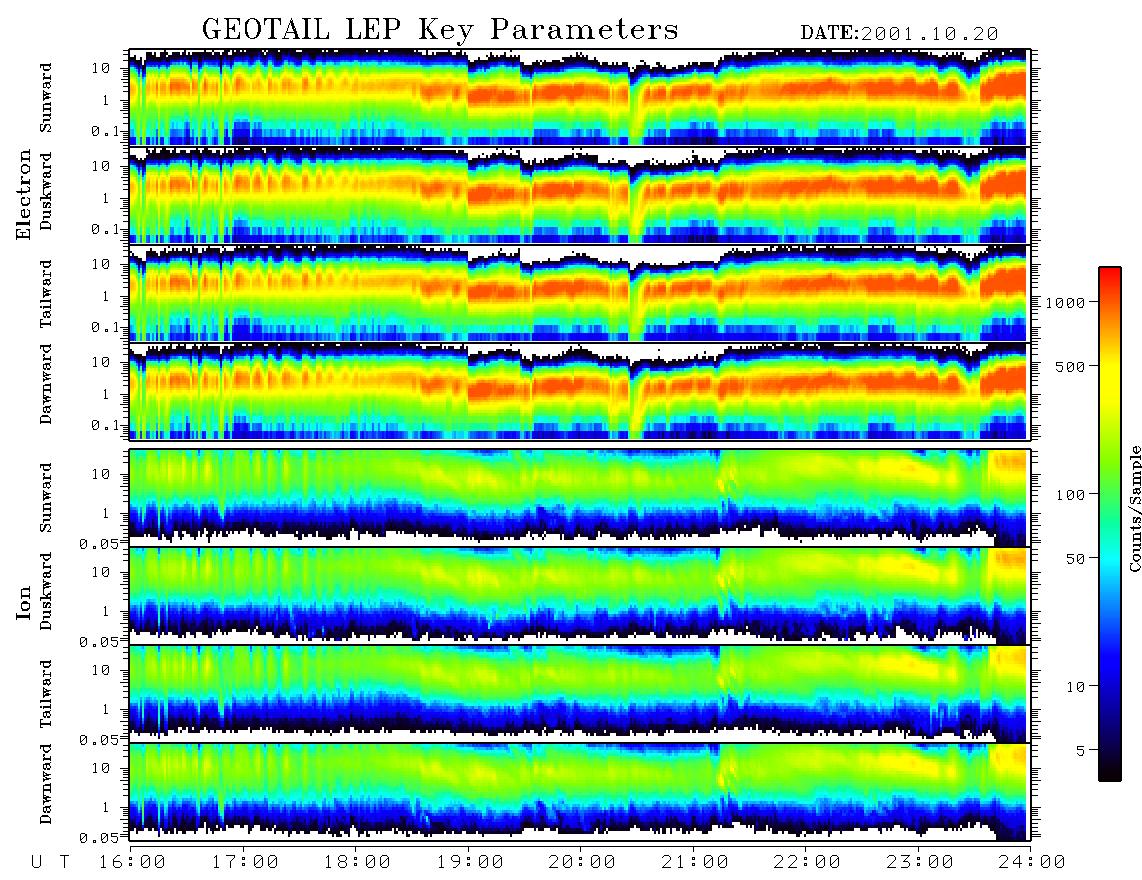Click the Counts/Sample axis label
The image size is (1142, 880).
tap(1134, 508)
